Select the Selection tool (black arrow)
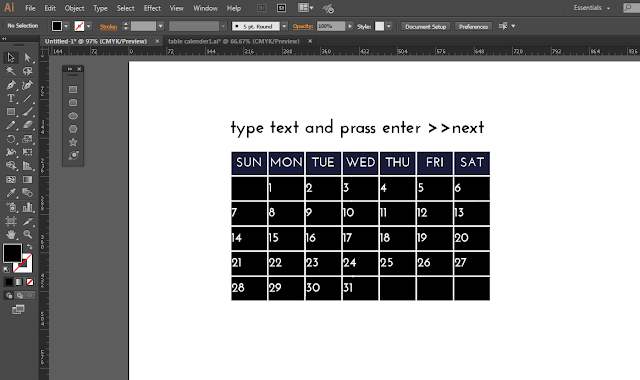The height and width of the screenshot is (380, 640). [11, 58]
